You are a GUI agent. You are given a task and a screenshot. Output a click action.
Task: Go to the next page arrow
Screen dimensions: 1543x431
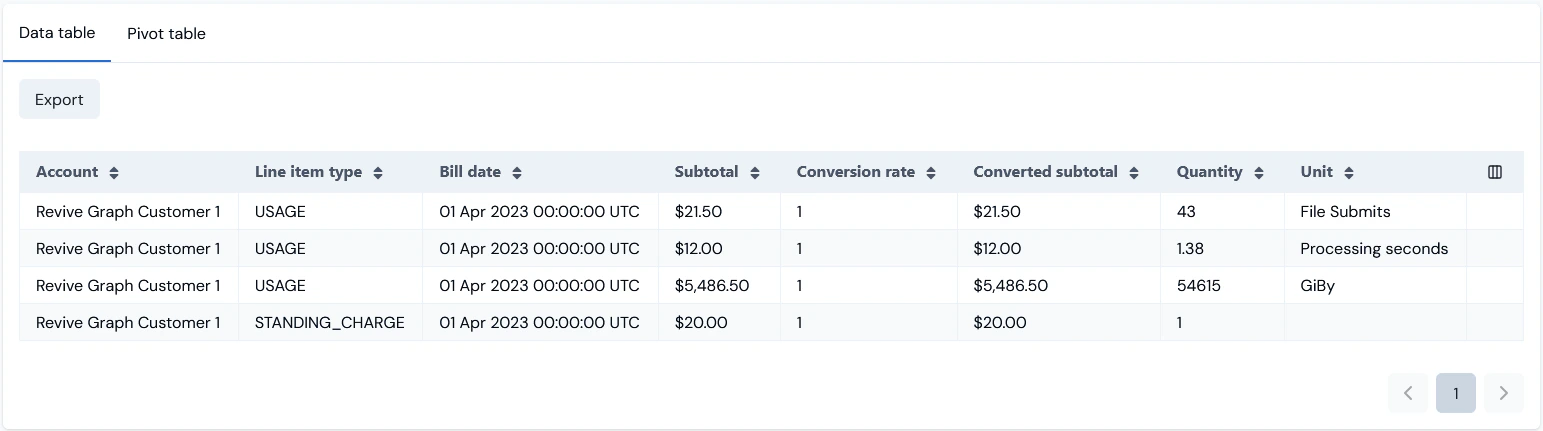click(x=1503, y=393)
